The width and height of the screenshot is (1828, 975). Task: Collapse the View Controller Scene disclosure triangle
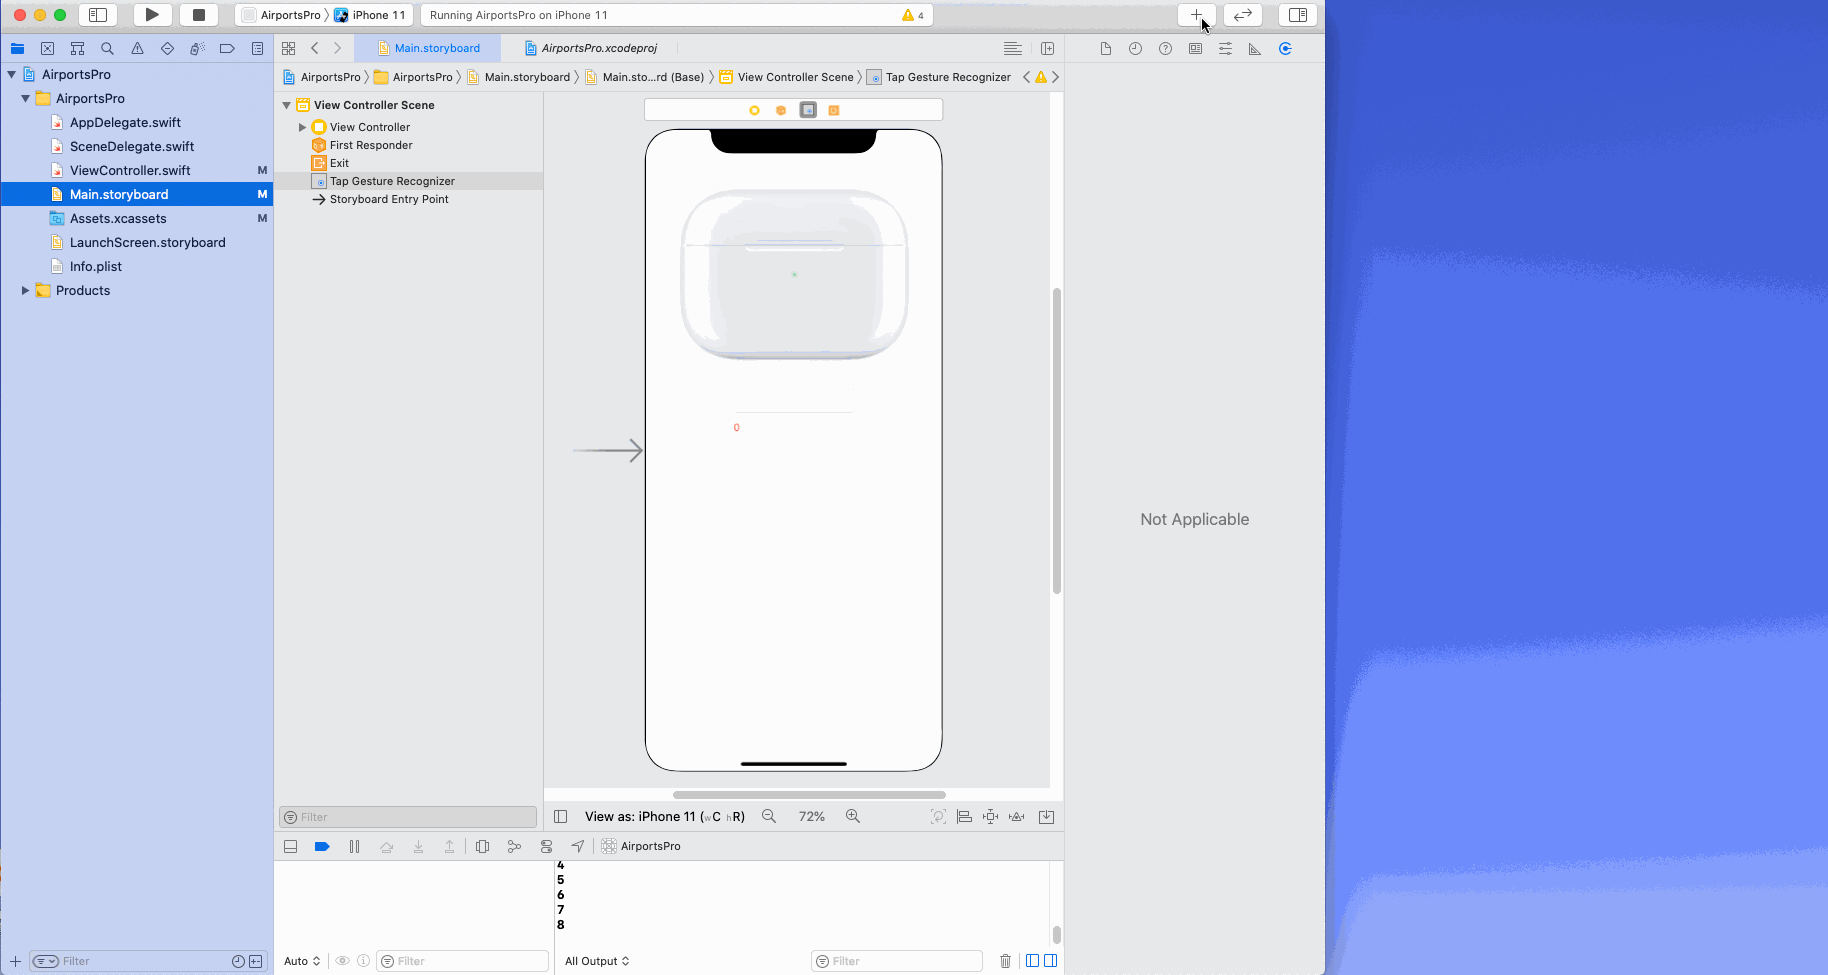pyautogui.click(x=287, y=104)
